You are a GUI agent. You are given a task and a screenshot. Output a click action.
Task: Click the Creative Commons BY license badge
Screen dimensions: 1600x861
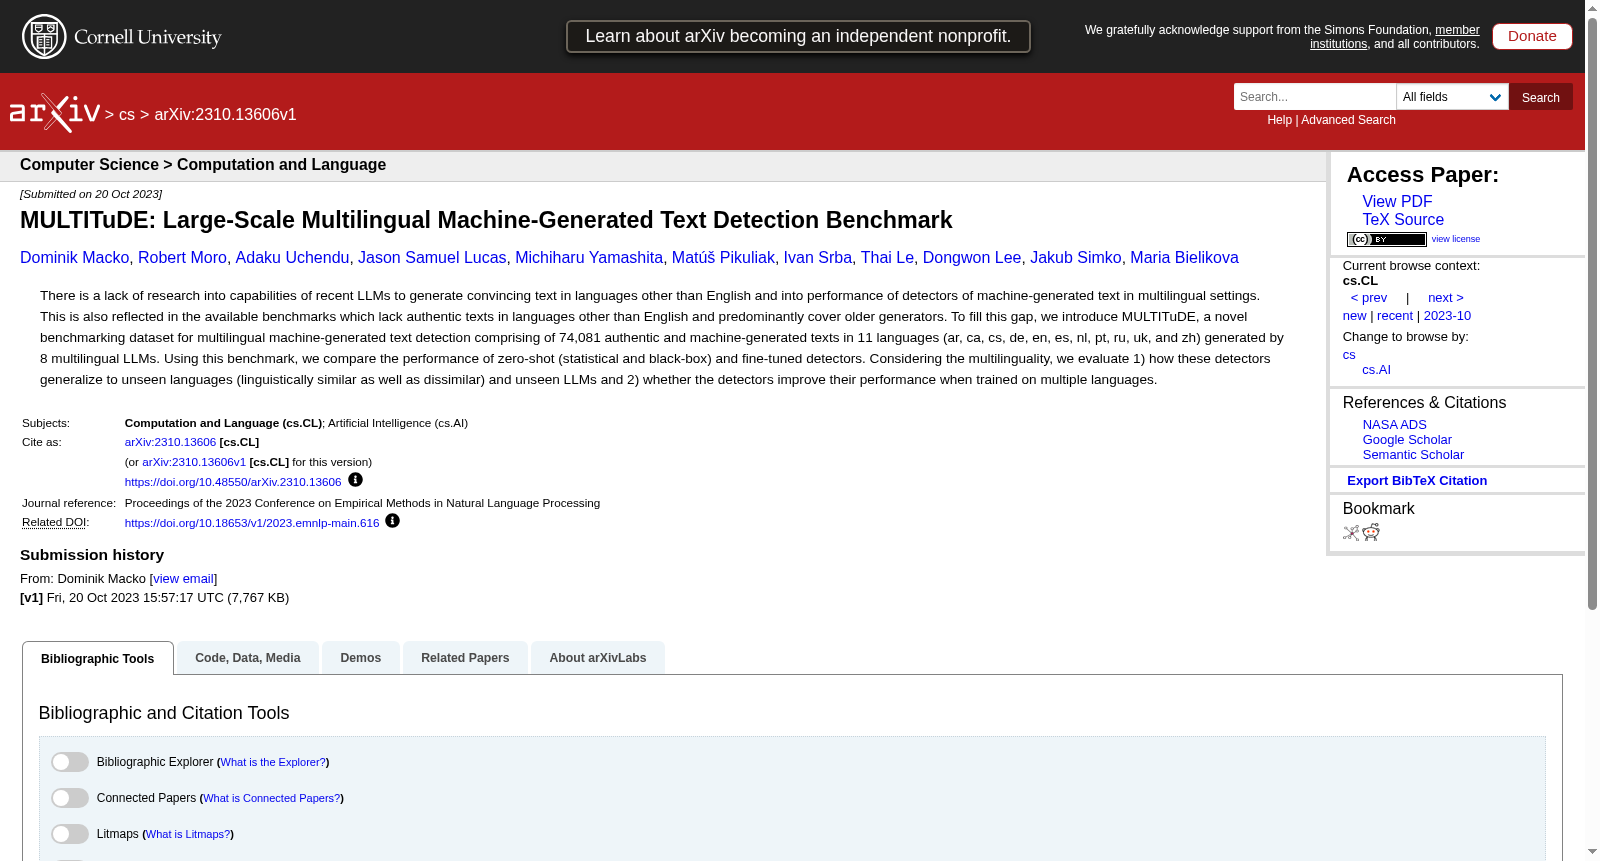pos(1386,239)
